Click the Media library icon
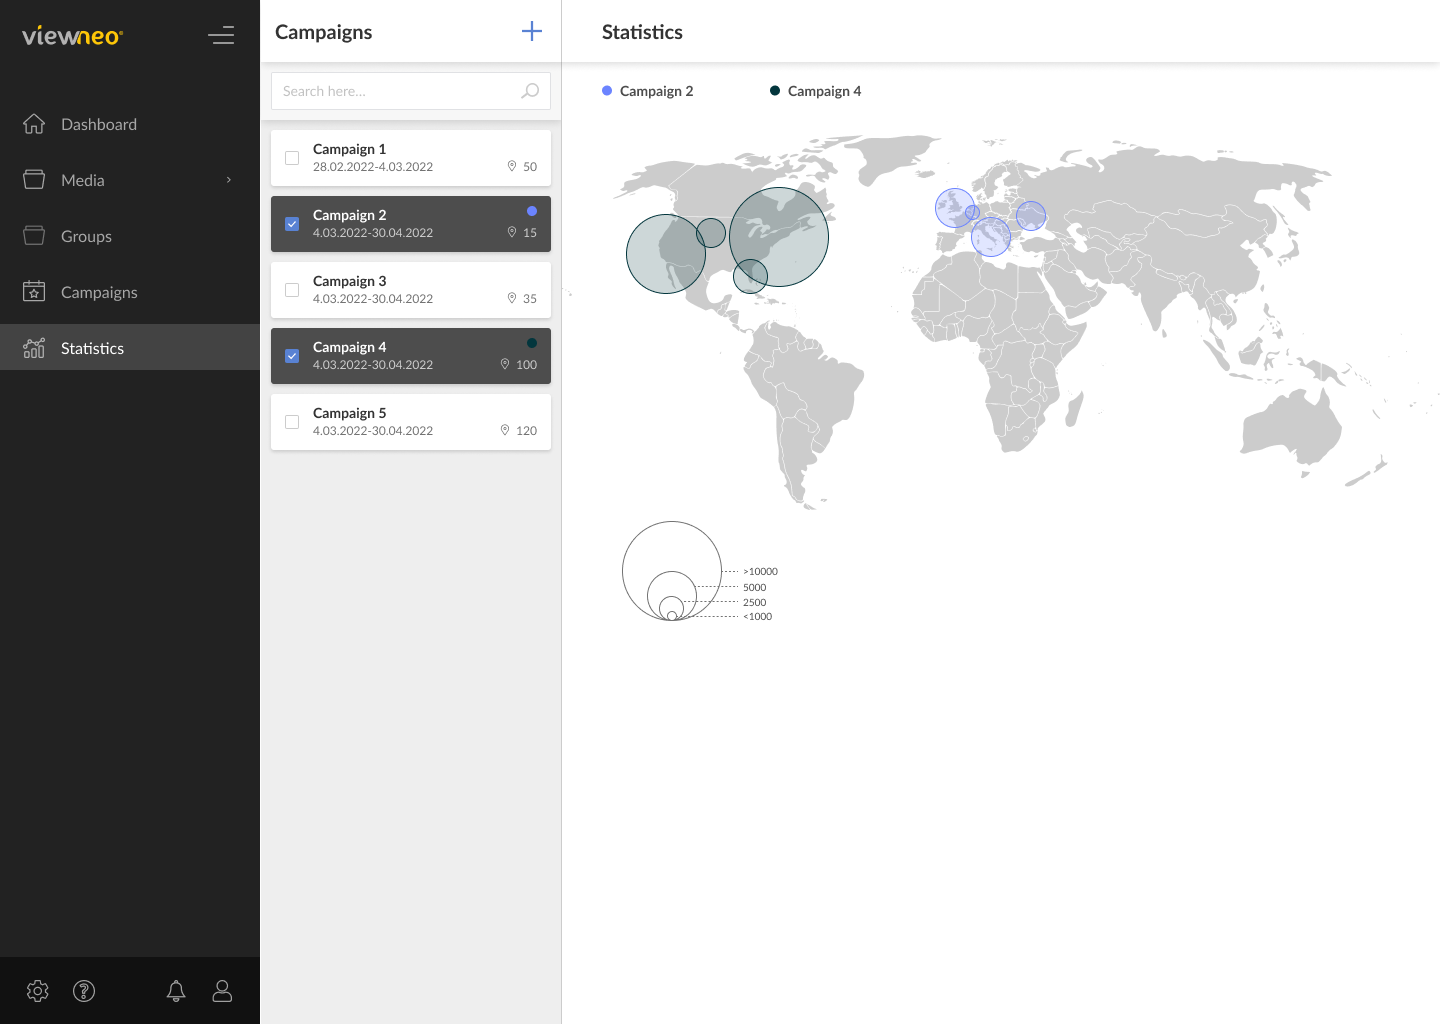This screenshot has width=1440, height=1024. 34,180
